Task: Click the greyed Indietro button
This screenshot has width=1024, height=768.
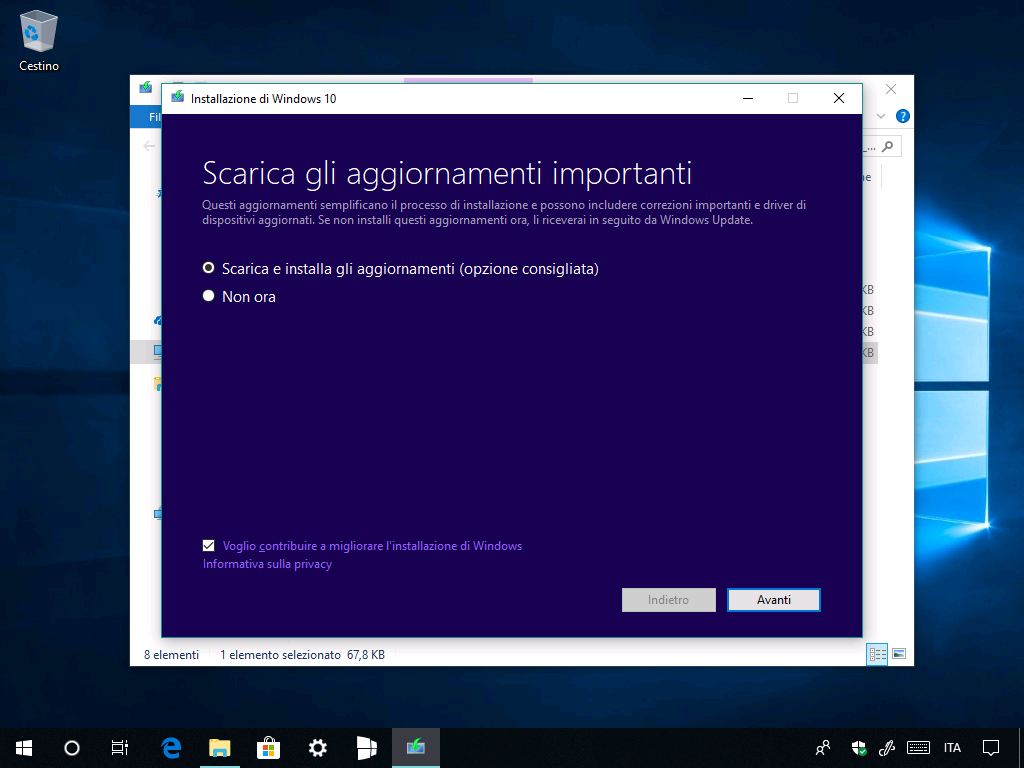Action: [x=668, y=600]
